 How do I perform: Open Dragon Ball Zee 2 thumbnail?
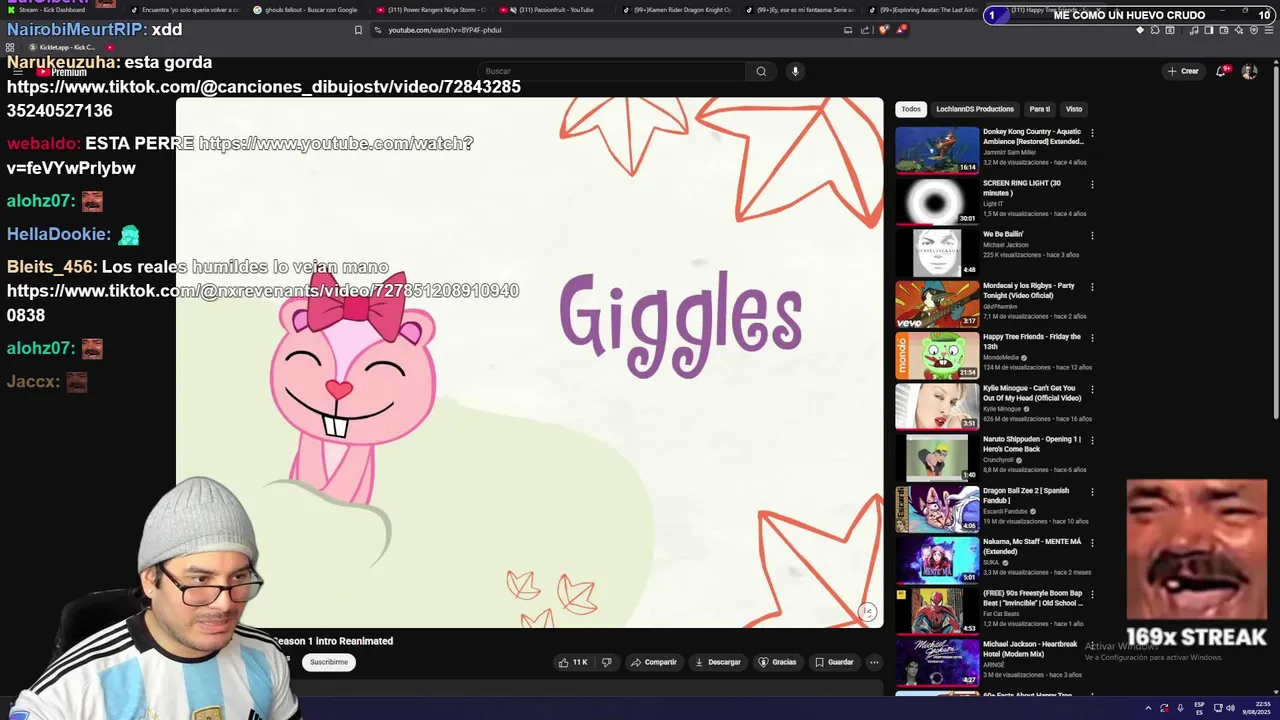click(x=937, y=509)
